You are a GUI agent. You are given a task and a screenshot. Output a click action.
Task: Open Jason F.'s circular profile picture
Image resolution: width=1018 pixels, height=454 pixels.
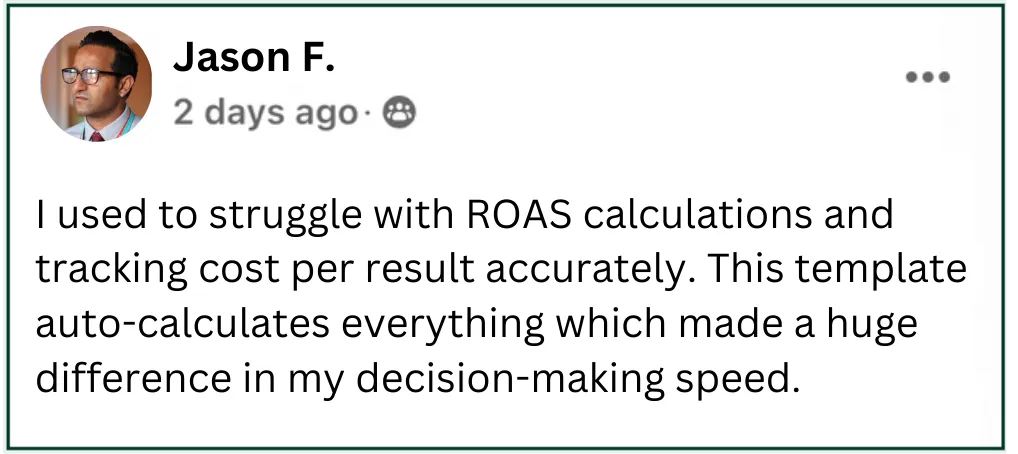tap(97, 84)
